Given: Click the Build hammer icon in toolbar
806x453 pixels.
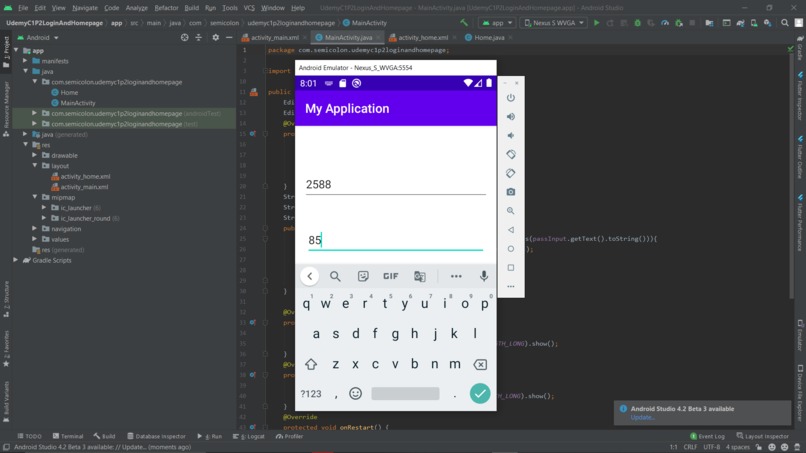Looking at the screenshot, I should click(464, 23).
